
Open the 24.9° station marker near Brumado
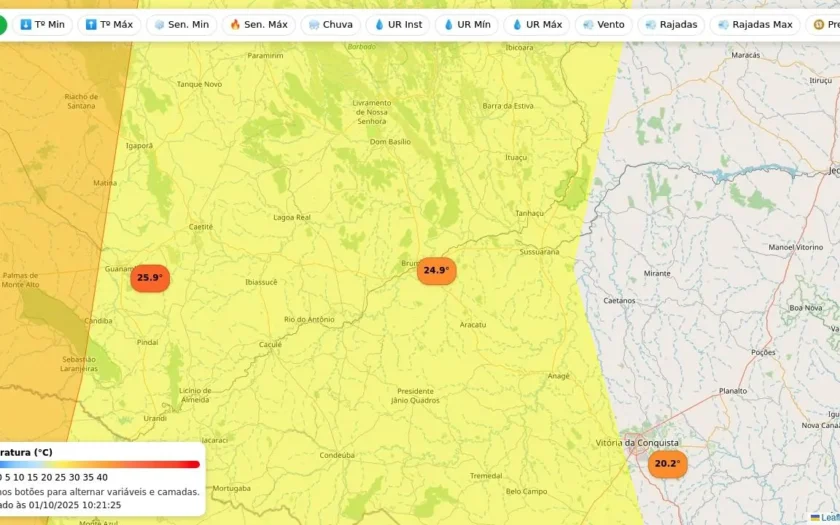(x=436, y=270)
